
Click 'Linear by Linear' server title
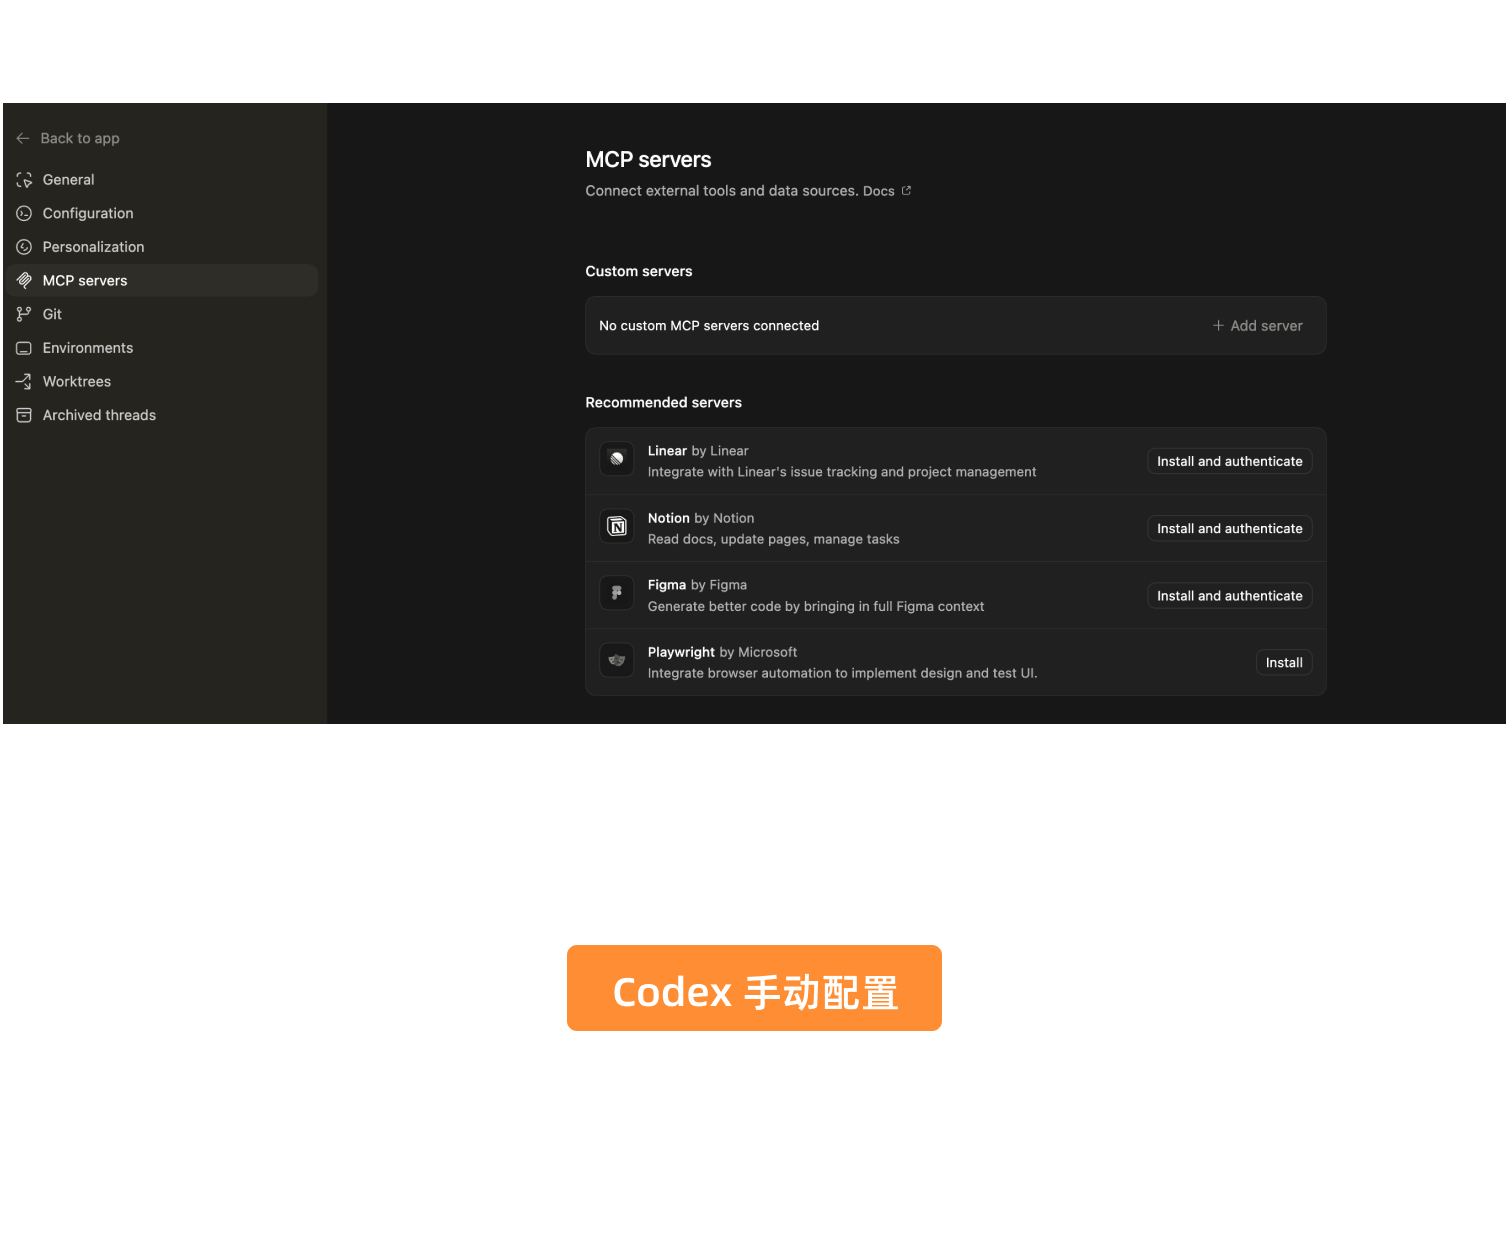point(698,451)
